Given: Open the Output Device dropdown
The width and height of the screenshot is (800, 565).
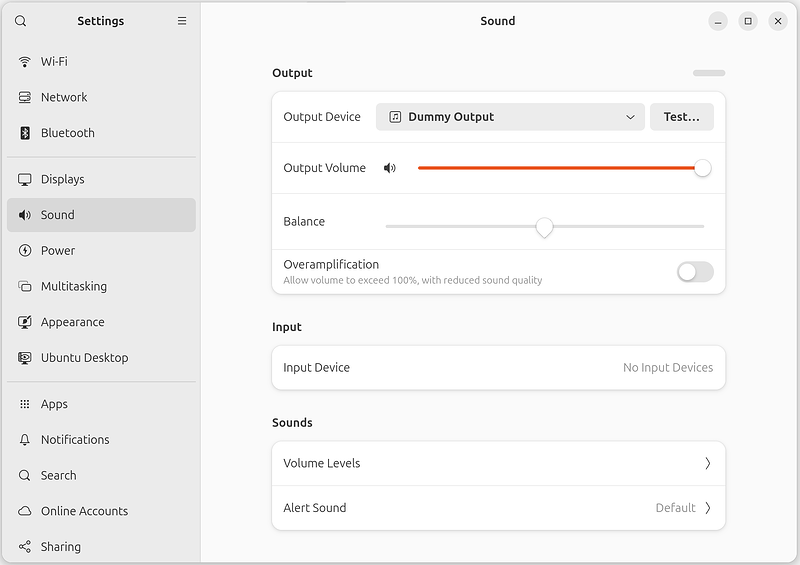Looking at the screenshot, I should [x=511, y=117].
